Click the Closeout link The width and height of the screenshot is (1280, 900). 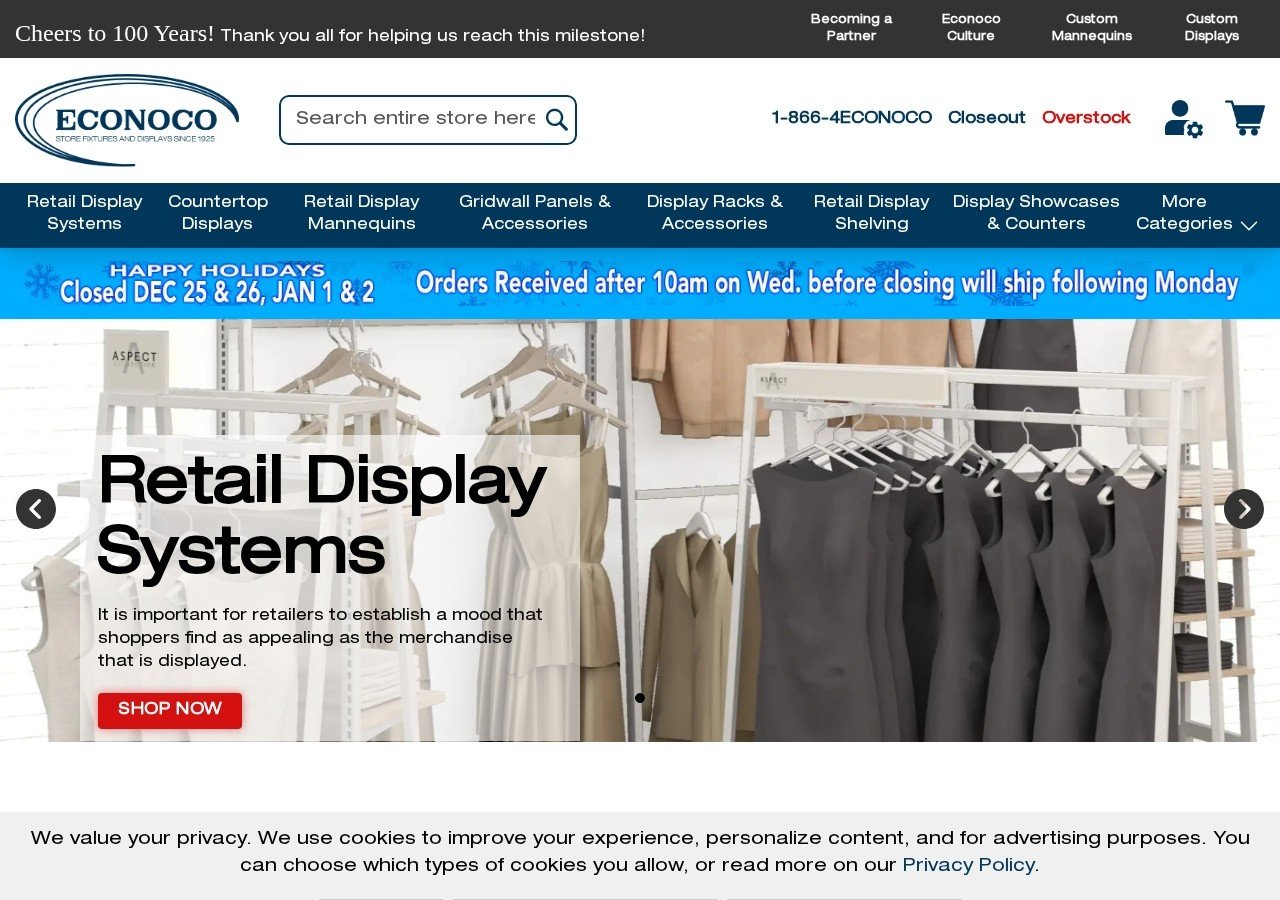point(986,117)
